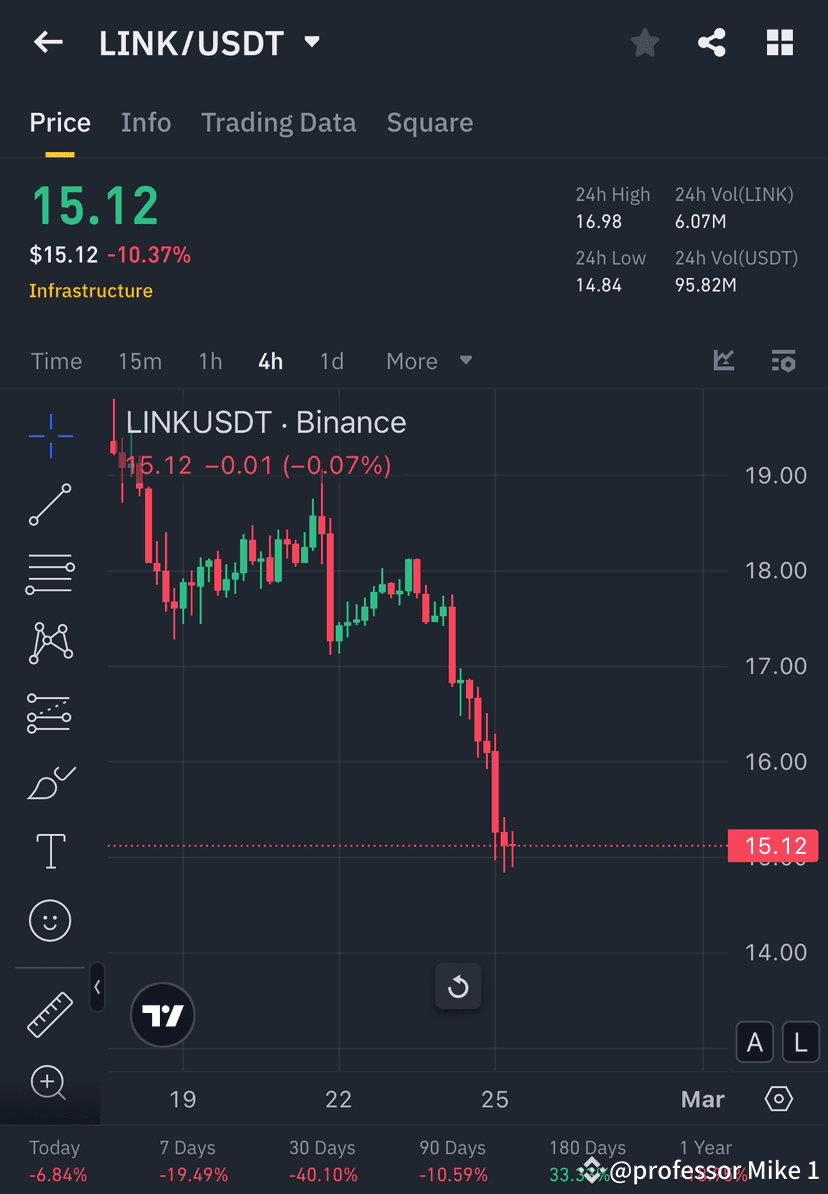This screenshot has width=828, height=1194.
Task: Open the emoji sticker tool
Action: (x=50, y=920)
